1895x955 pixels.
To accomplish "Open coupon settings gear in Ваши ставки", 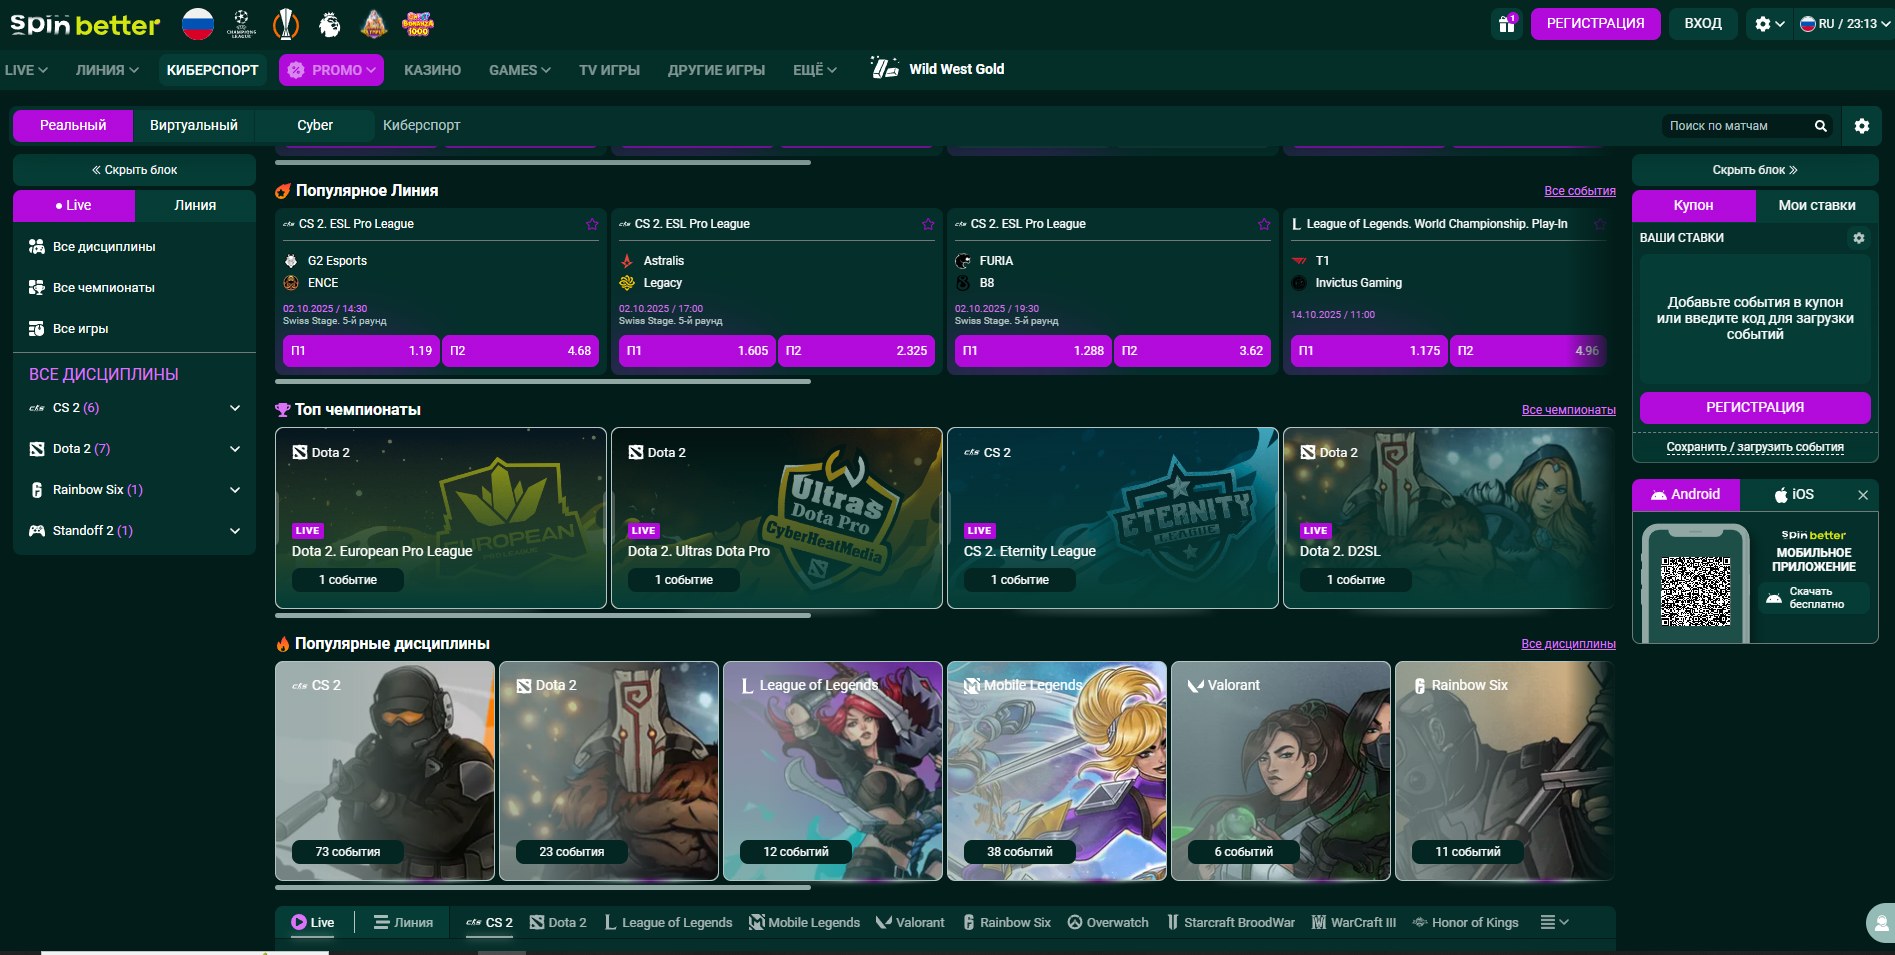I will point(1858,238).
